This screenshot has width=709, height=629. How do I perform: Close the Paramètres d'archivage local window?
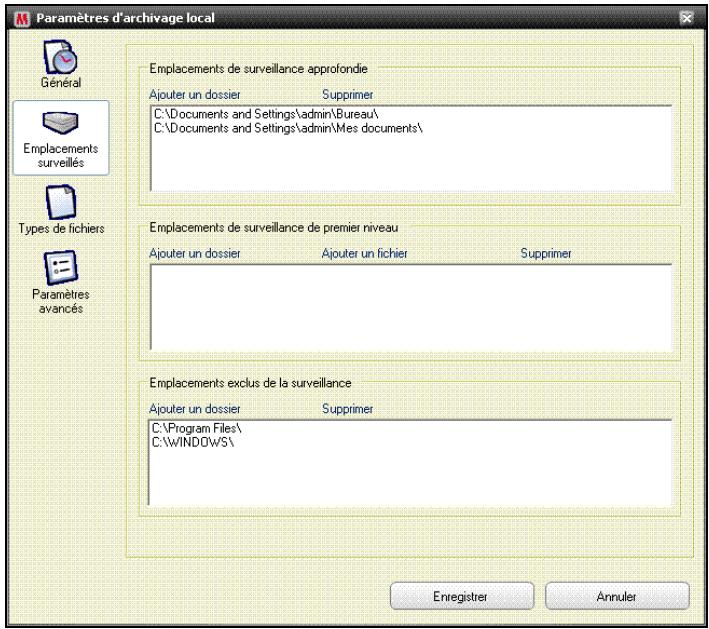[686, 18]
